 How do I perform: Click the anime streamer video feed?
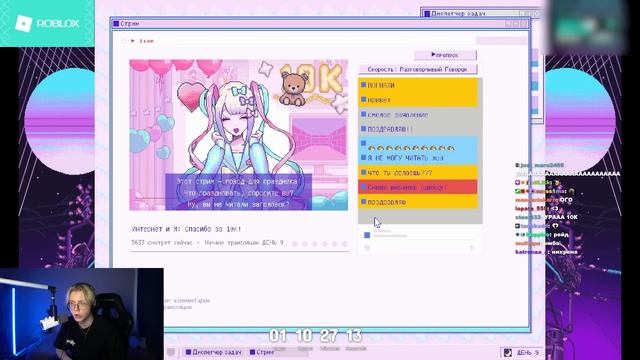[x=239, y=135]
